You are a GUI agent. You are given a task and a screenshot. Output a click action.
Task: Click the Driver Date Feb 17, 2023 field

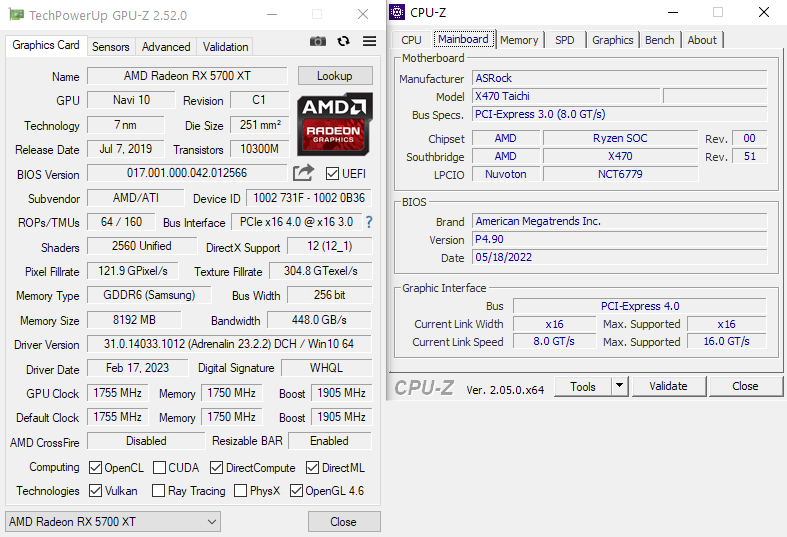pyautogui.click(x=138, y=368)
